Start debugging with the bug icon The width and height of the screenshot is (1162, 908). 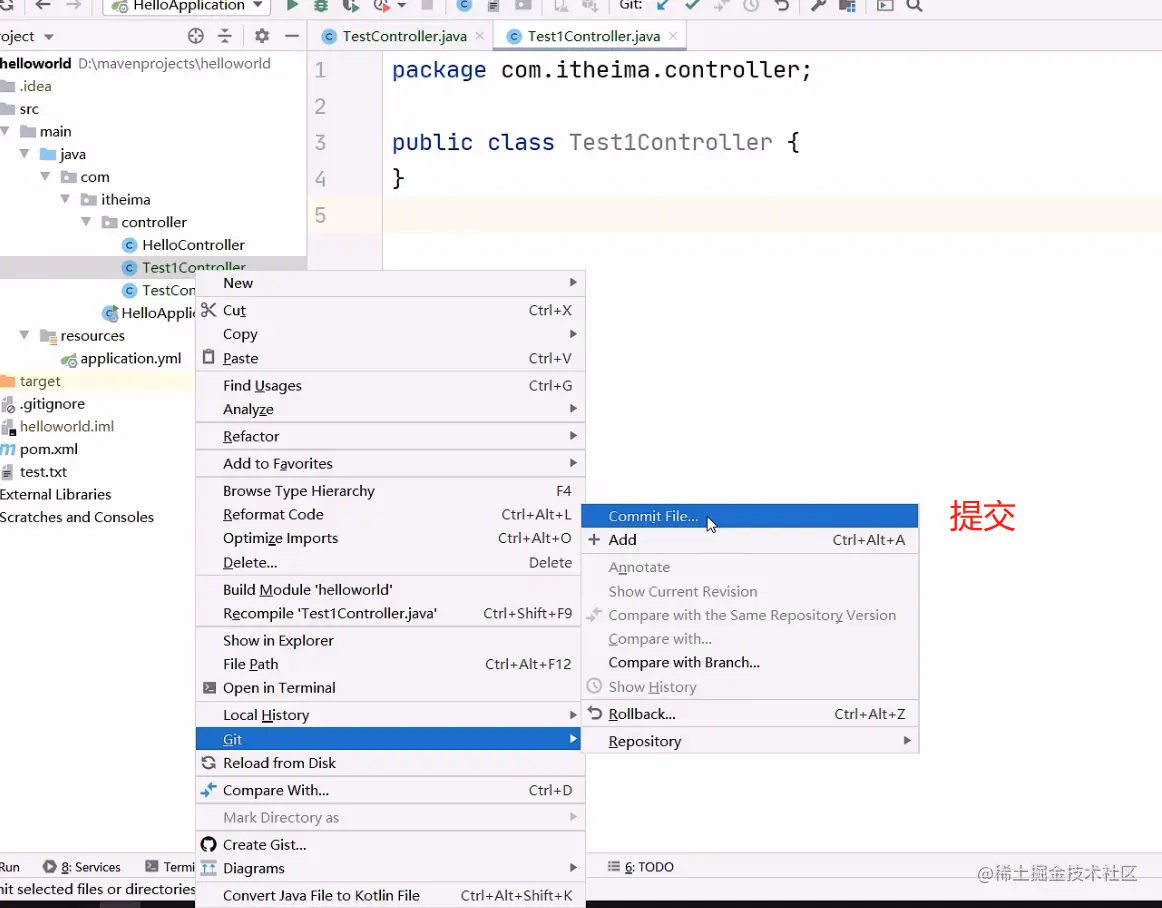point(321,5)
